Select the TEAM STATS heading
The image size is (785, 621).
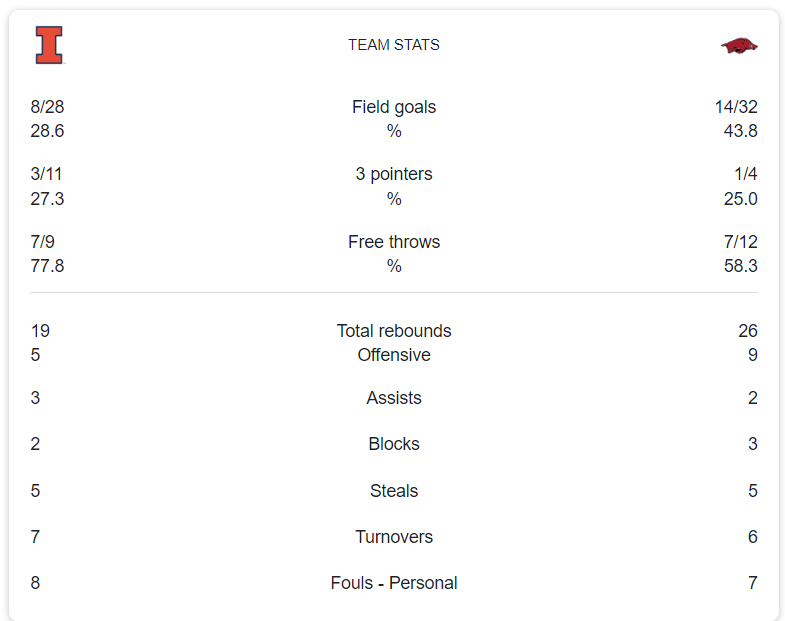click(394, 45)
